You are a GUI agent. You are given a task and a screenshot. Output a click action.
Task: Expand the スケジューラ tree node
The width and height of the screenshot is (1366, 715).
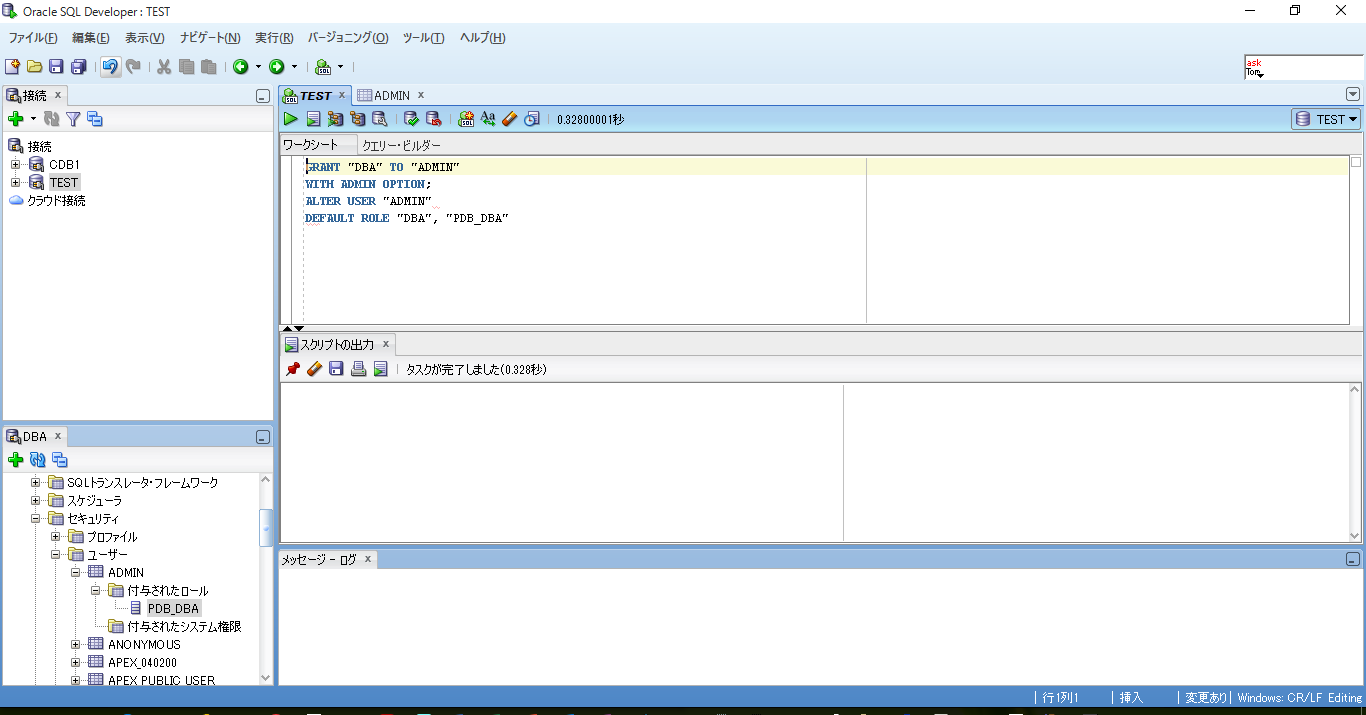(x=36, y=500)
